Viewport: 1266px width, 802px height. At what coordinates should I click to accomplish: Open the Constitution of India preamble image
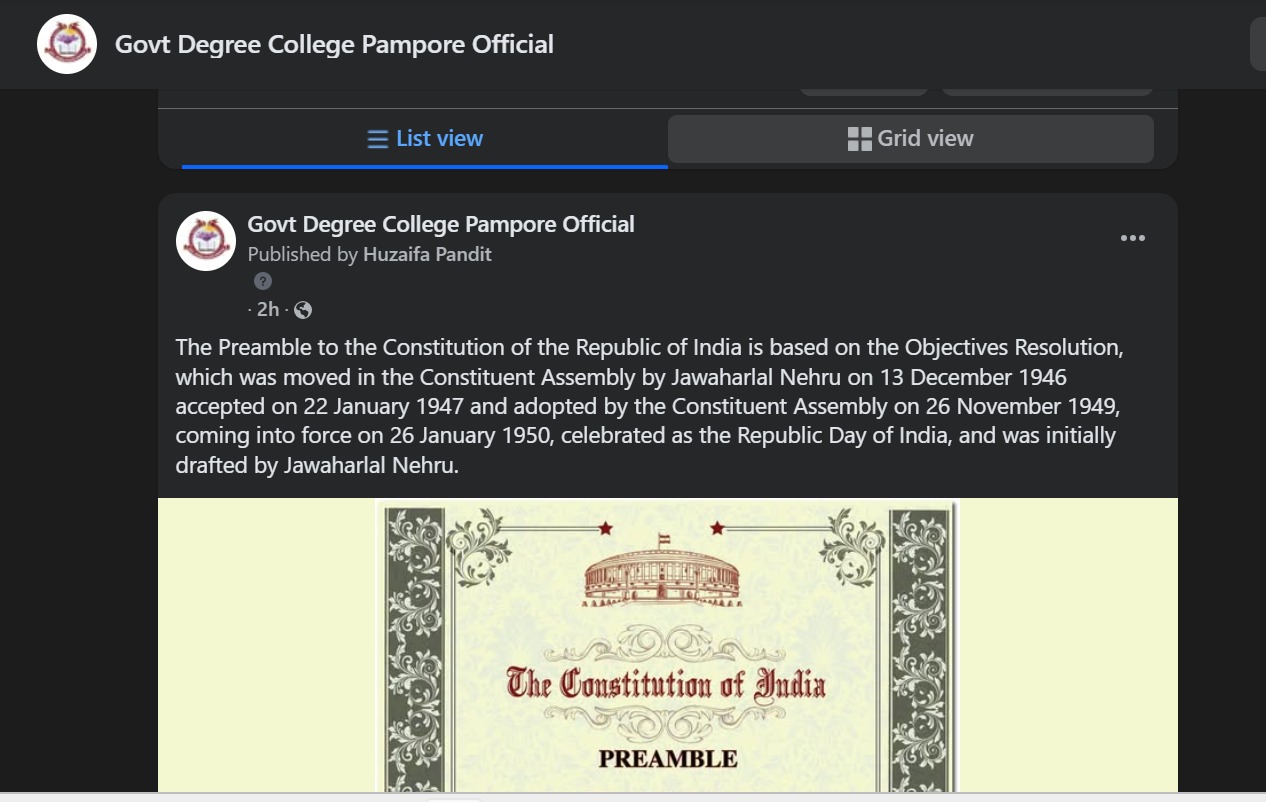(x=667, y=646)
